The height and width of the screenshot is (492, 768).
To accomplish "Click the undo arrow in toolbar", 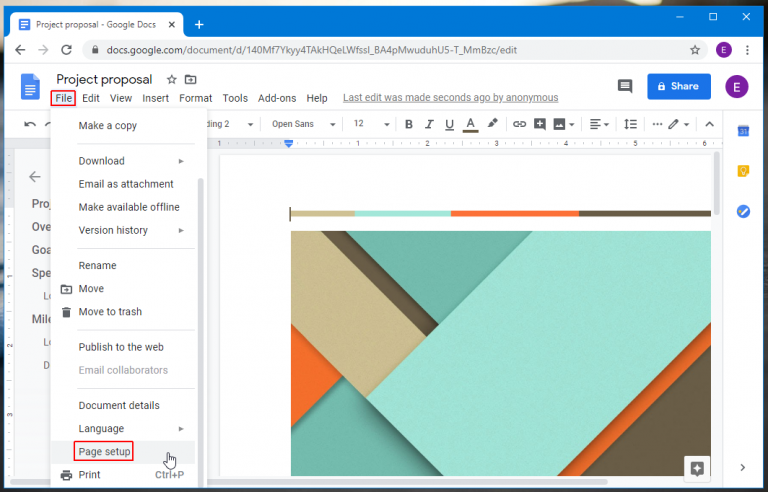I will click(30, 124).
